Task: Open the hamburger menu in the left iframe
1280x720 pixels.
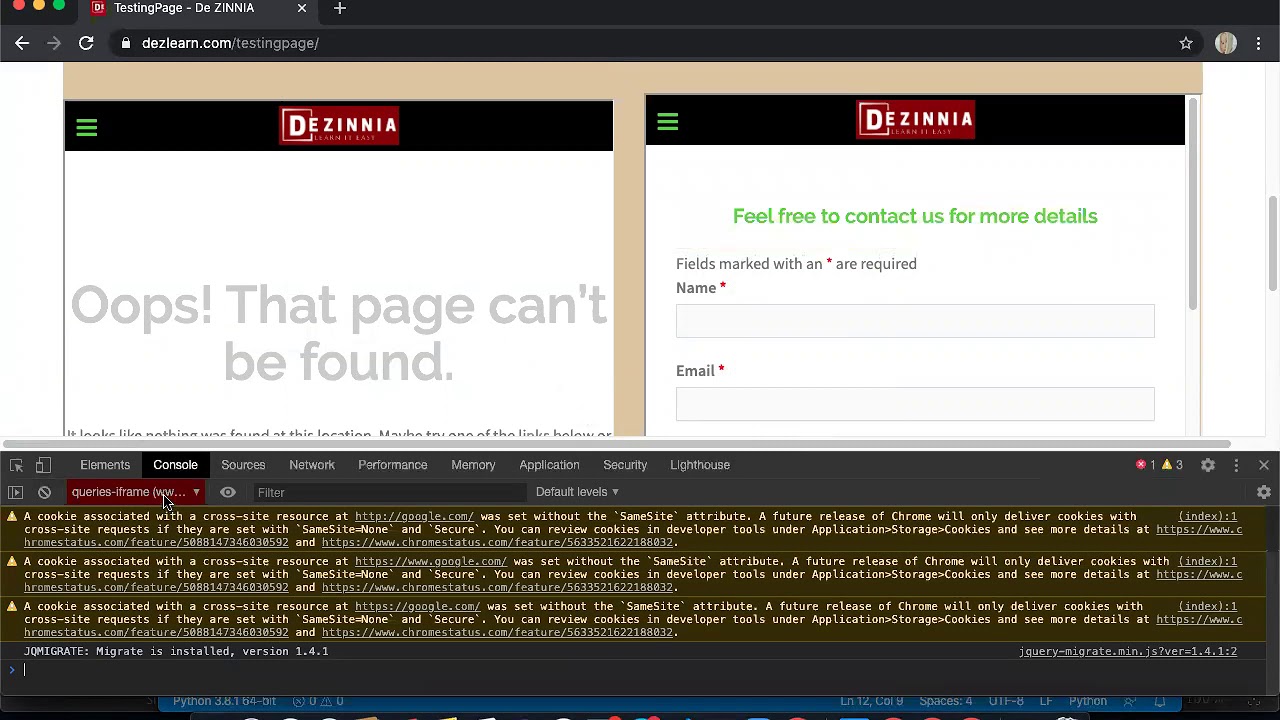Action: pyautogui.click(x=87, y=127)
